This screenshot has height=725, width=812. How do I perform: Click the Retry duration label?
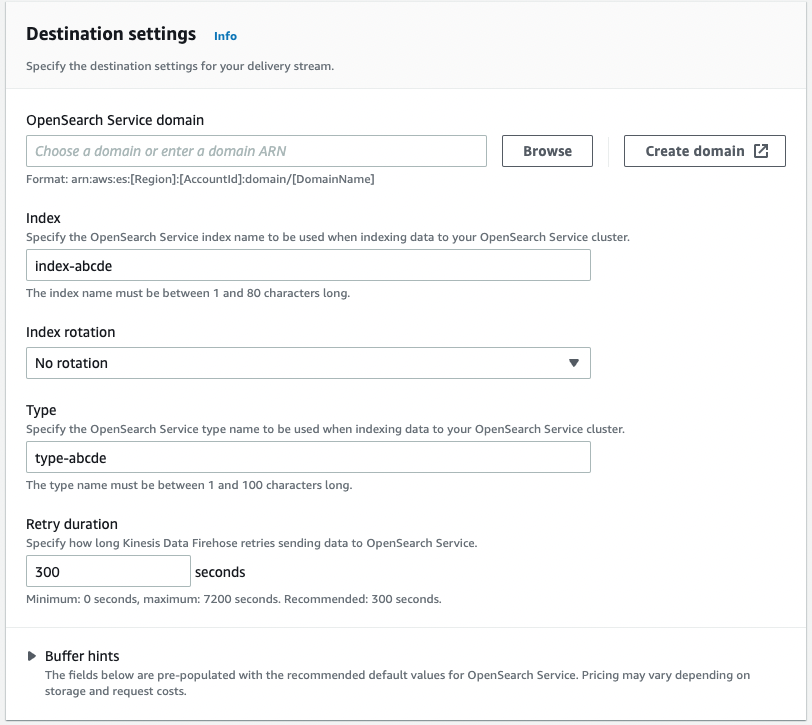[72, 524]
